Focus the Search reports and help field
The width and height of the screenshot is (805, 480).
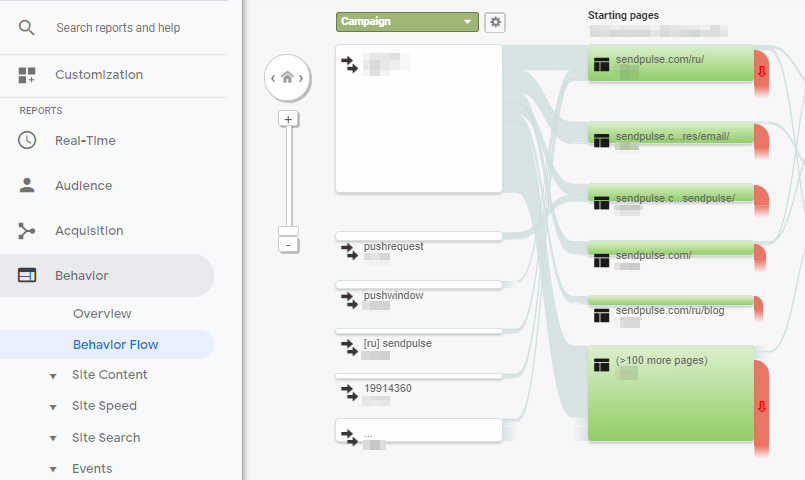(118, 28)
